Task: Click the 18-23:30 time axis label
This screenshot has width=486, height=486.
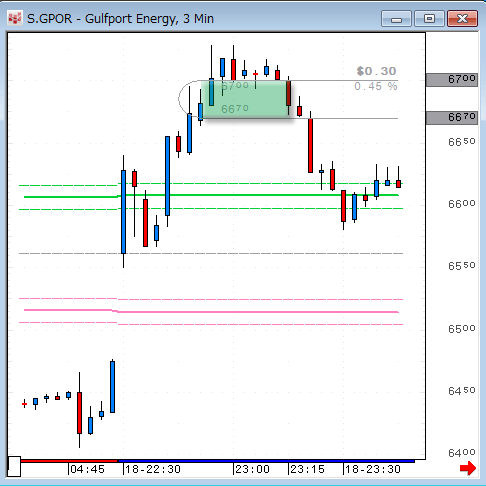Action: tap(373, 469)
